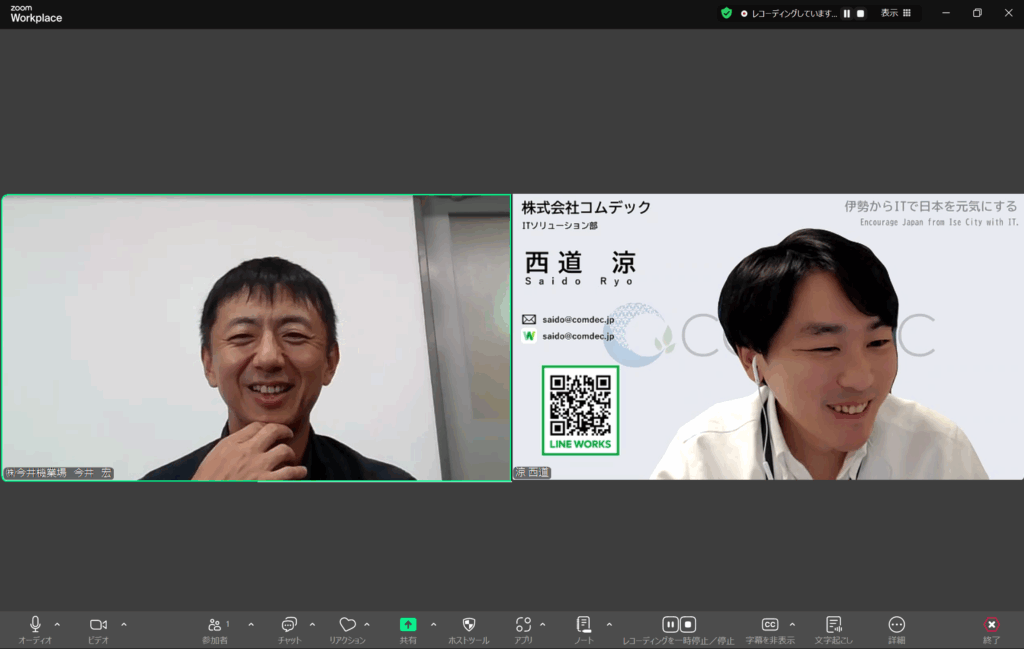Click the green encryption shield icon
This screenshot has width=1024, height=649.
point(727,13)
